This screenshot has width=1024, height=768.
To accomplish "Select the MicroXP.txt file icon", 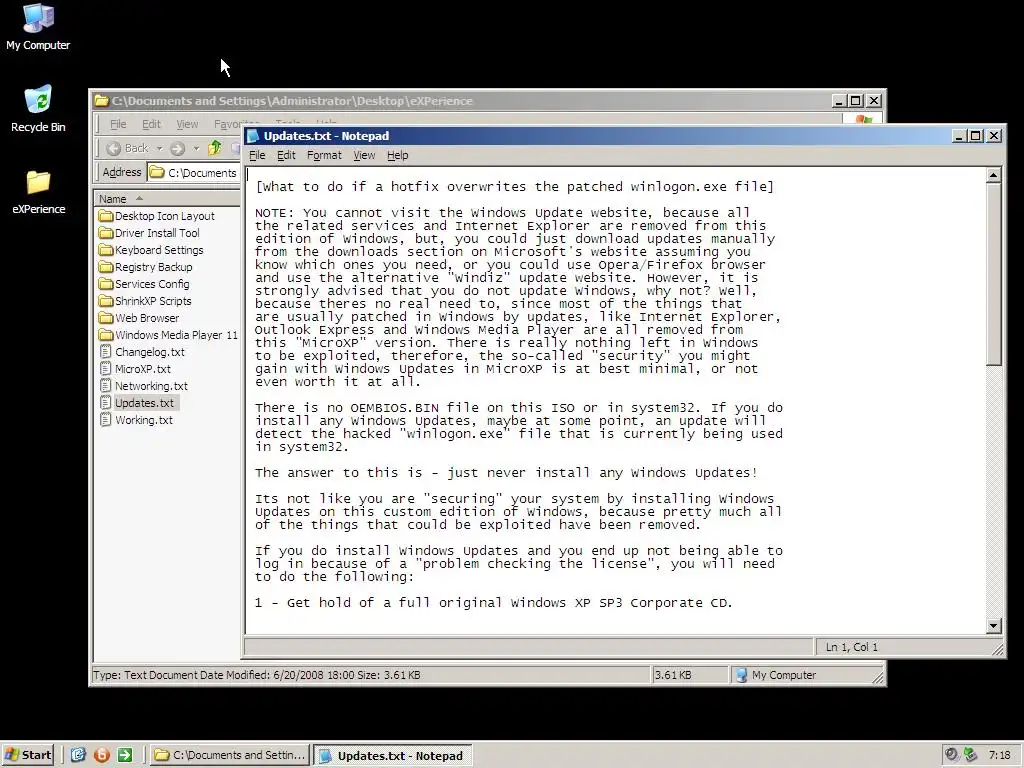I will coord(106,368).
